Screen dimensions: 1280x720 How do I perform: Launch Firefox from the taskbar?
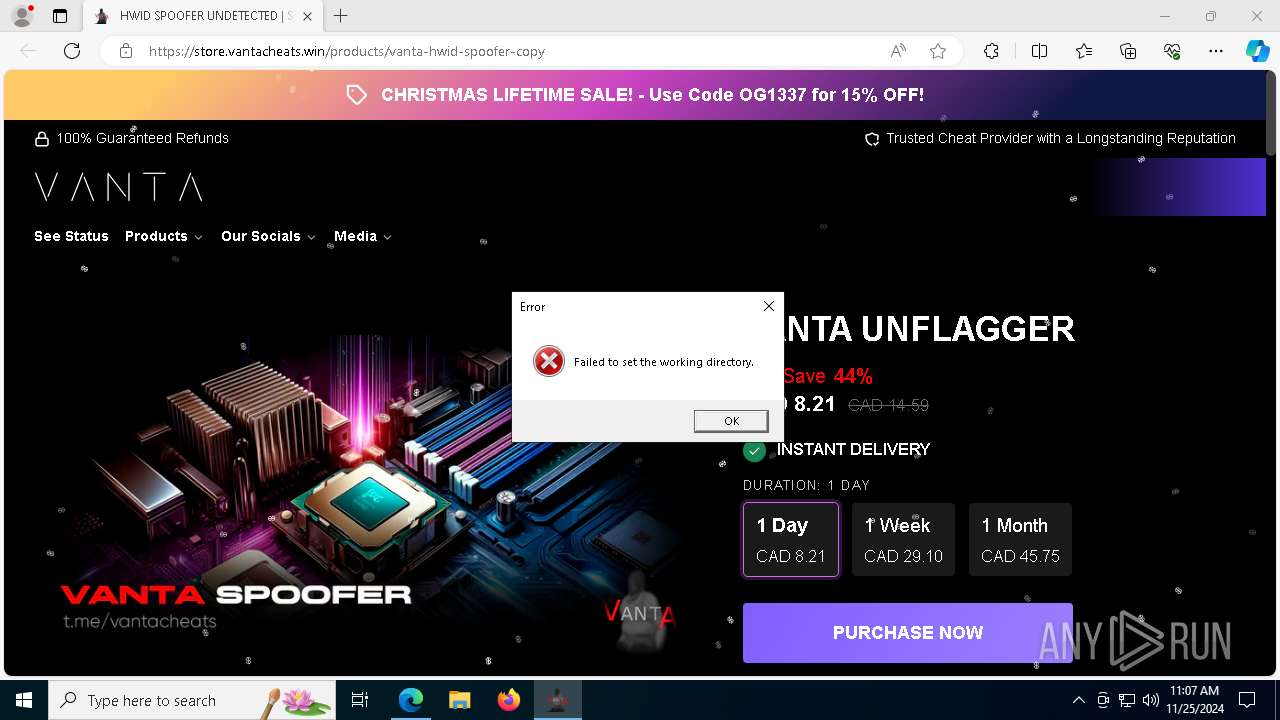click(x=509, y=700)
